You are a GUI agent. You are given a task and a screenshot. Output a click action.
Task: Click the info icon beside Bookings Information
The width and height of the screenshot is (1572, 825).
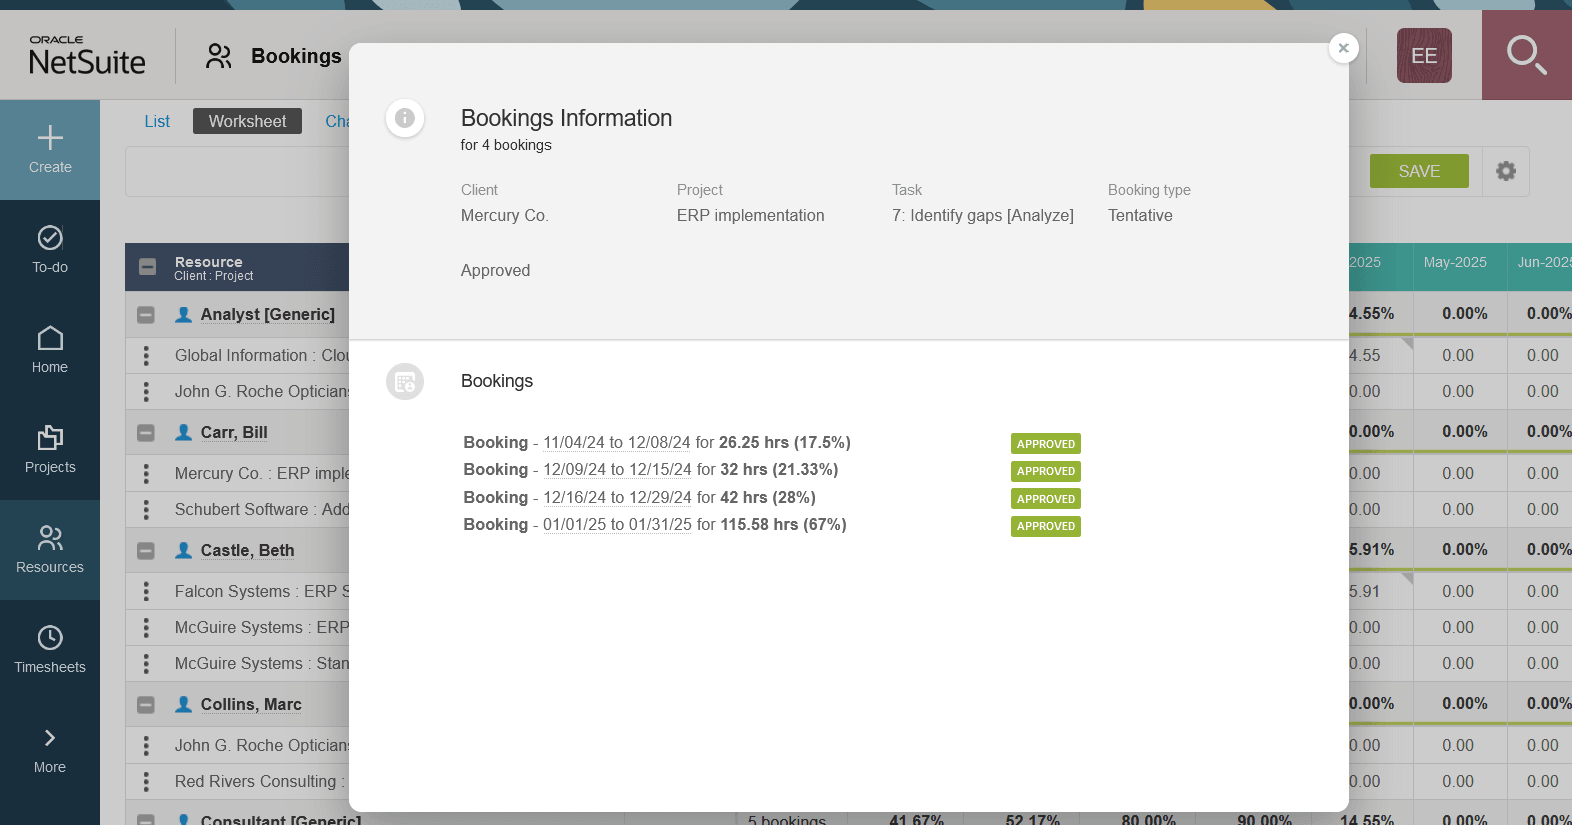pyautogui.click(x=405, y=118)
